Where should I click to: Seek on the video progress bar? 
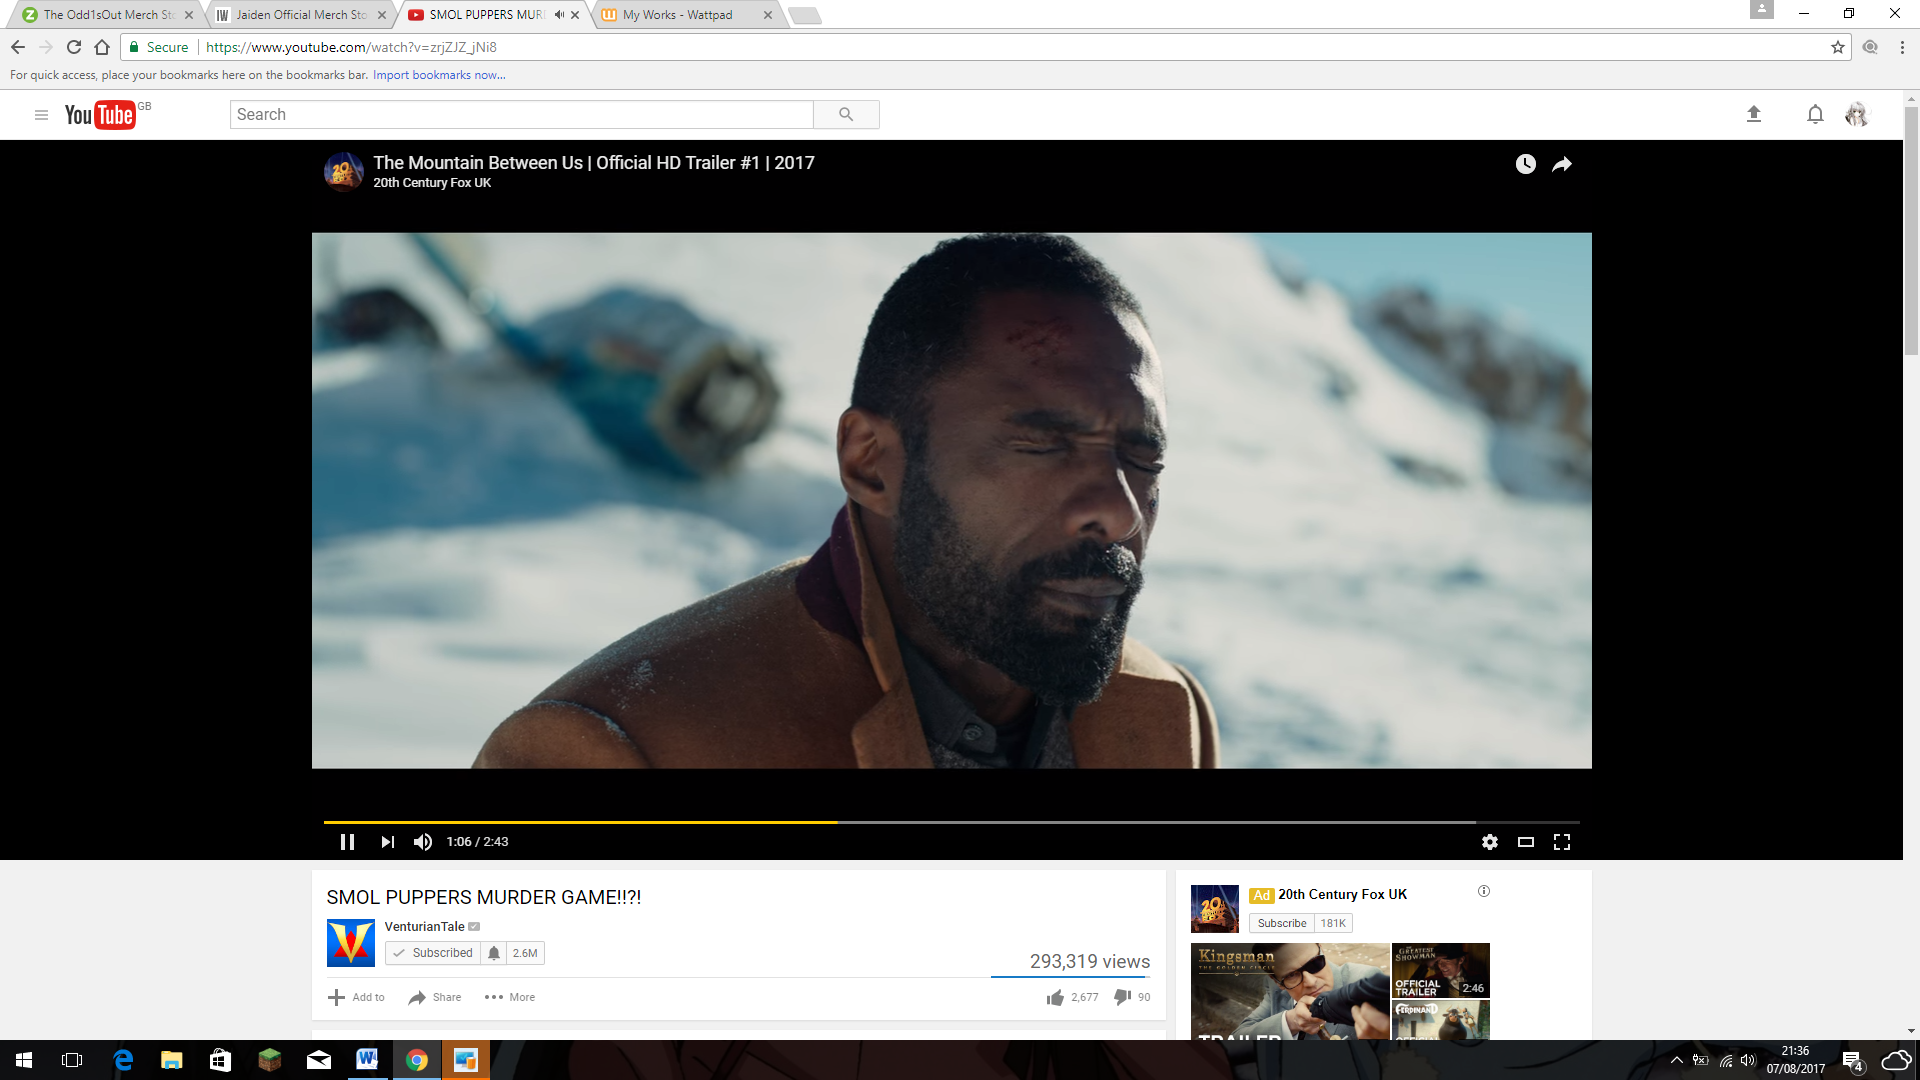tap(951, 822)
